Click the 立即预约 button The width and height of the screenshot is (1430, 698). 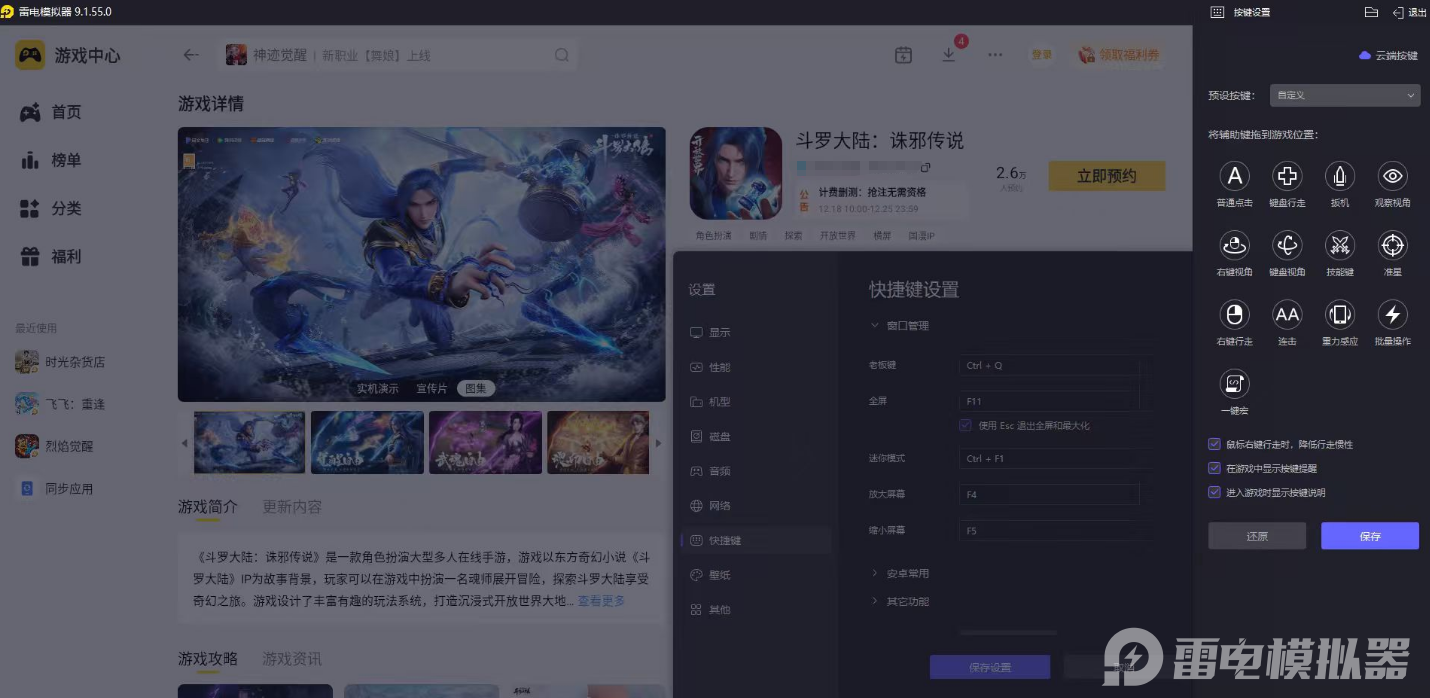tap(1107, 176)
